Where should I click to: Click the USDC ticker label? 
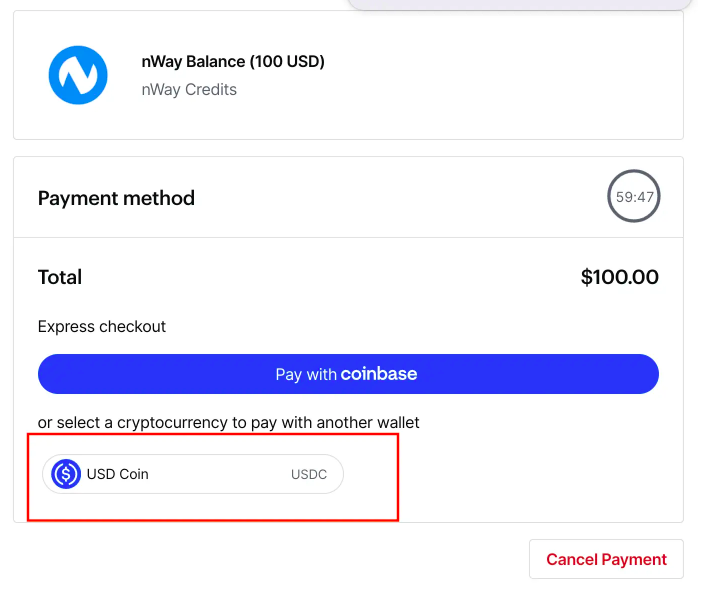pyautogui.click(x=309, y=474)
